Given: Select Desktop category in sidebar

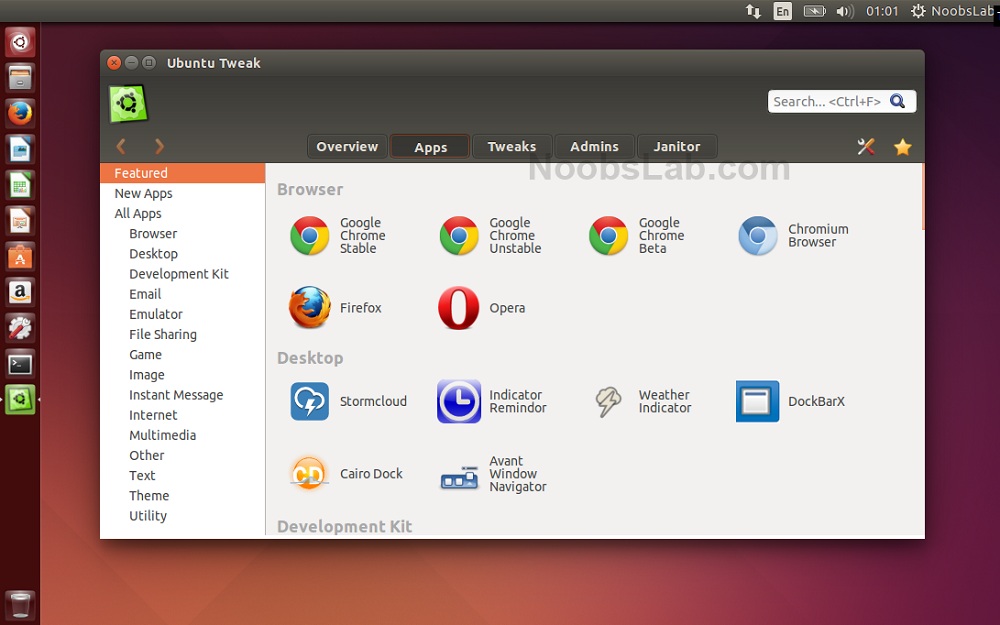Looking at the screenshot, I should point(182,254).
